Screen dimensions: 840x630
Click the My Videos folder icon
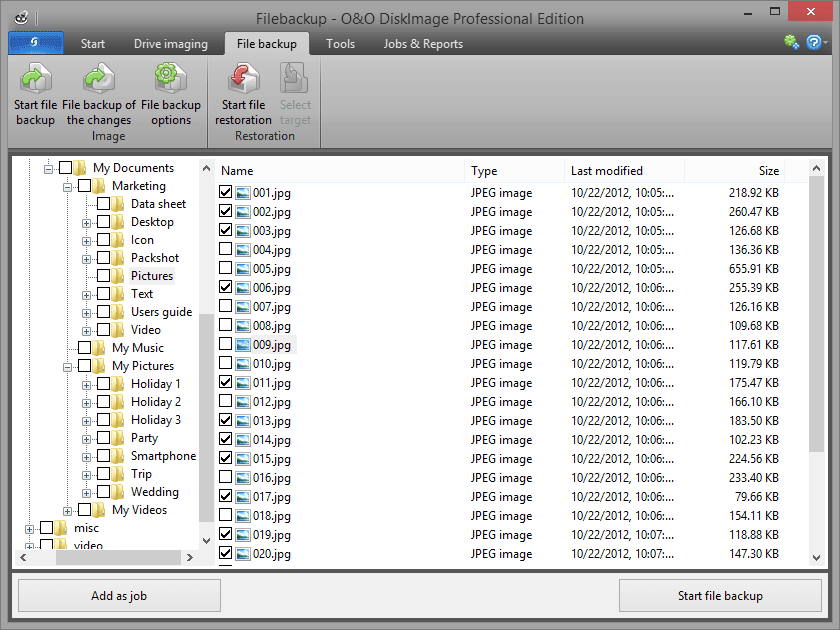pos(99,510)
